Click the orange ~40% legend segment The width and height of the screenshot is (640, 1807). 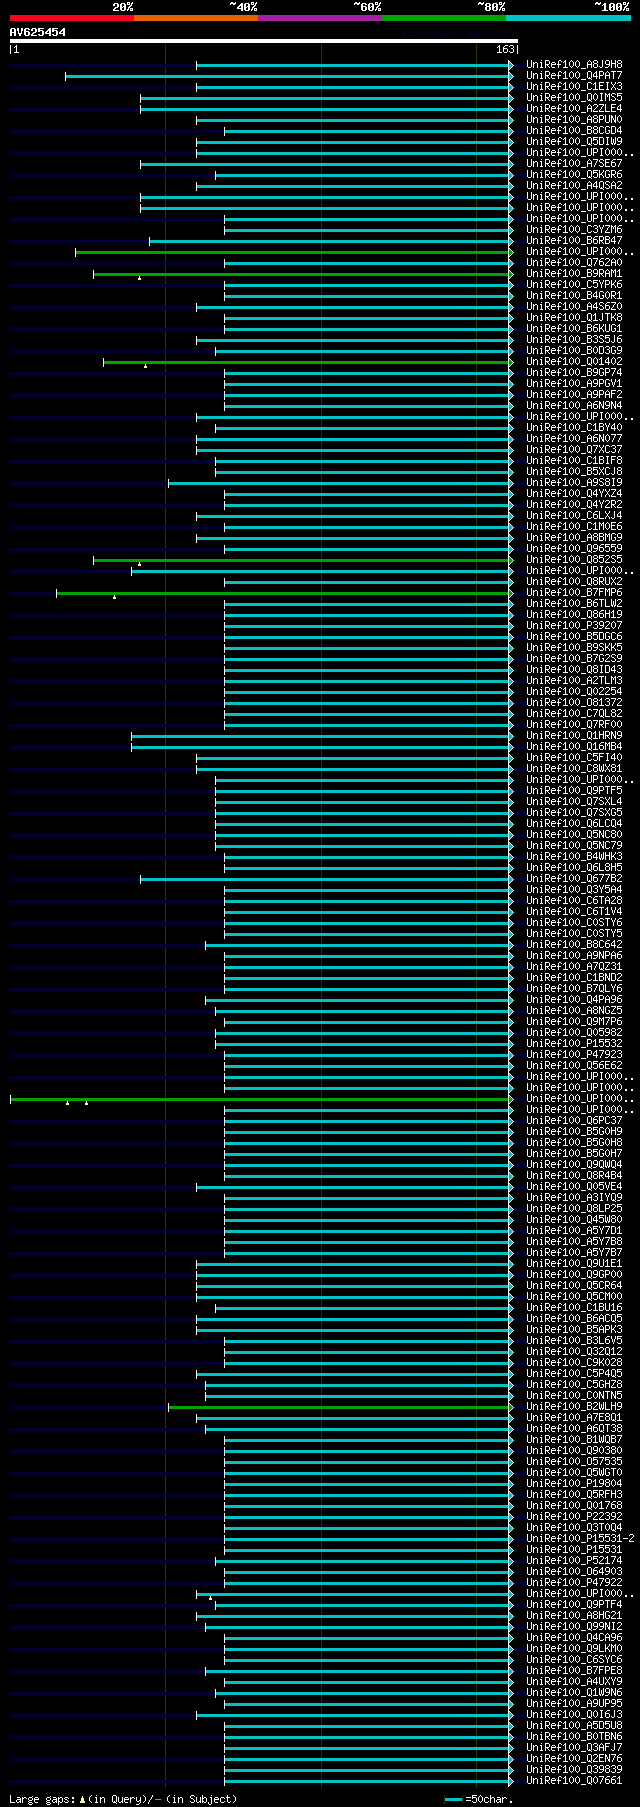click(x=196, y=18)
